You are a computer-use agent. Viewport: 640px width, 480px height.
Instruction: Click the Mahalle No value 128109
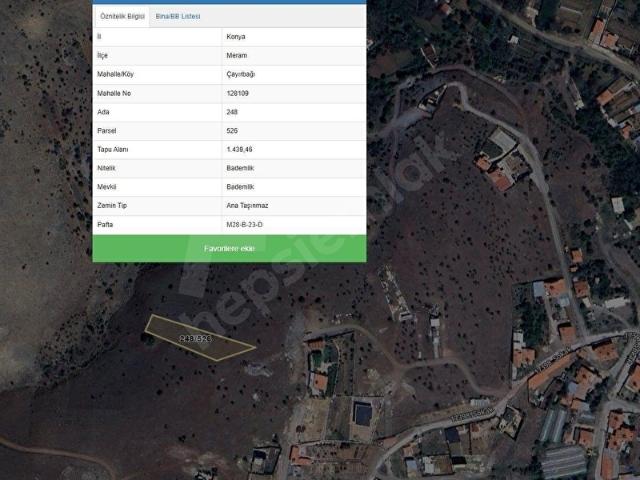point(238,93)
